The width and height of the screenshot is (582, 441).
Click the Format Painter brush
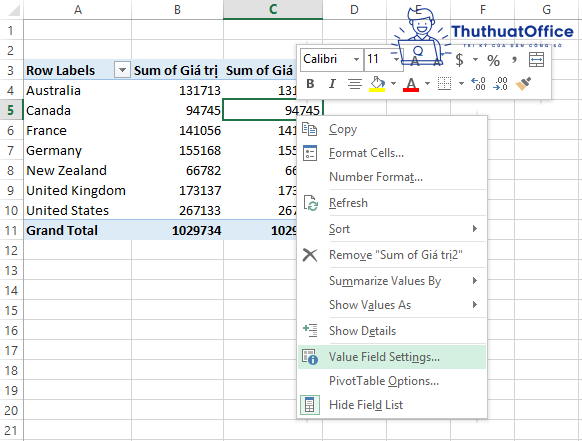[x=523, y=84]
